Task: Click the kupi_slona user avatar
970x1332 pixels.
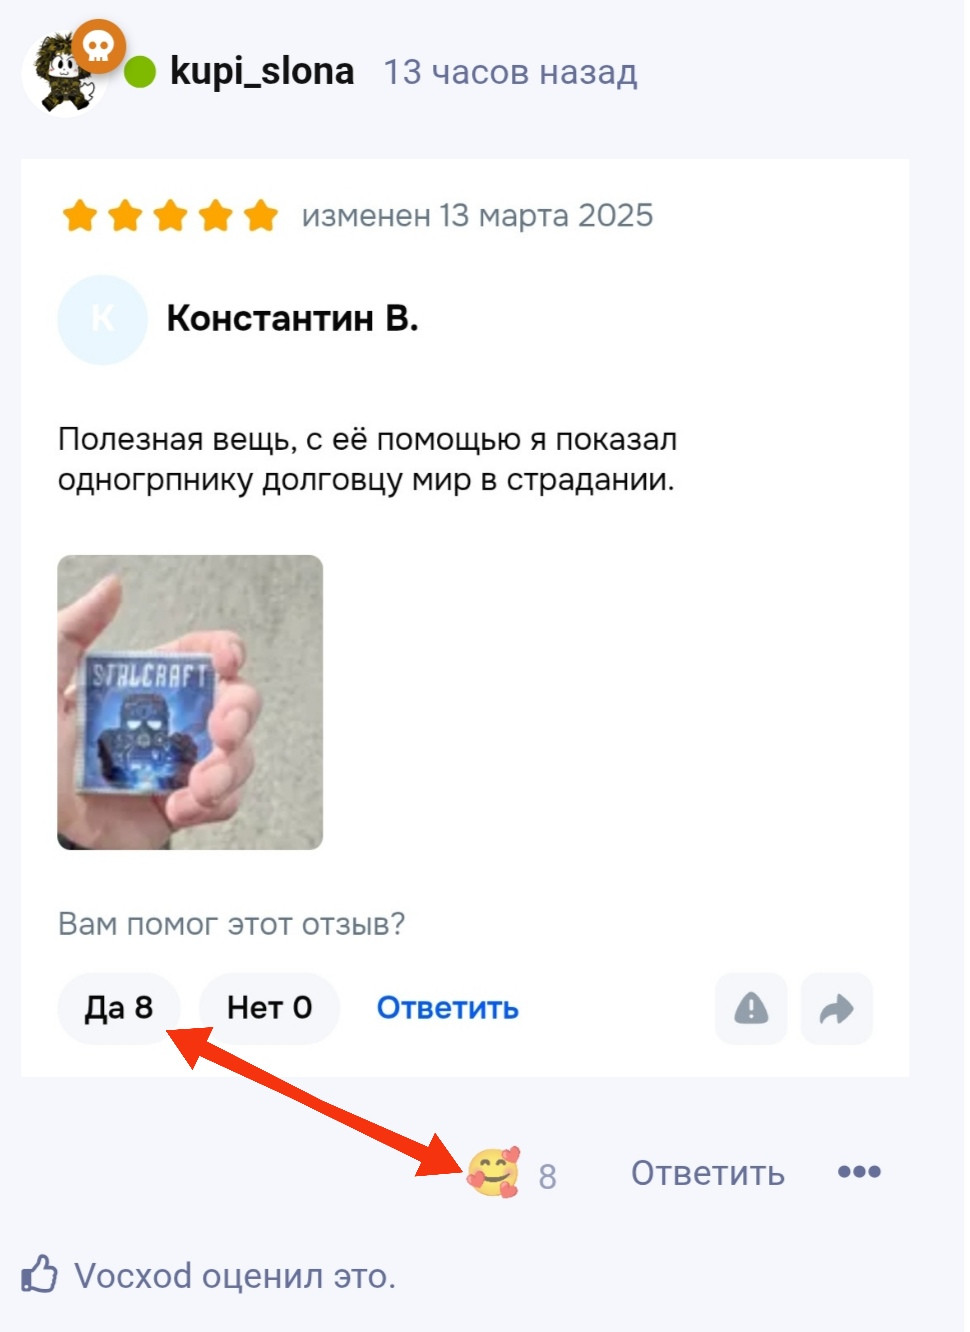Action: (x=65, y=73)
